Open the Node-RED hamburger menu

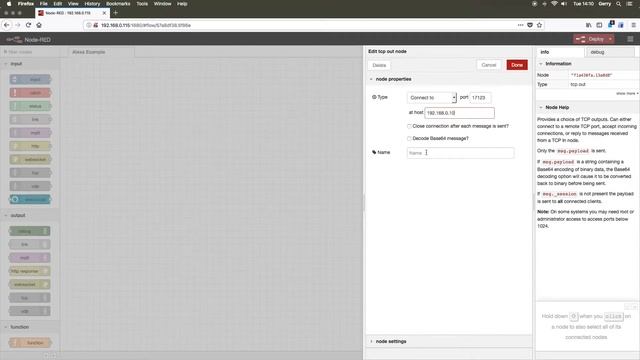(630, 39)
